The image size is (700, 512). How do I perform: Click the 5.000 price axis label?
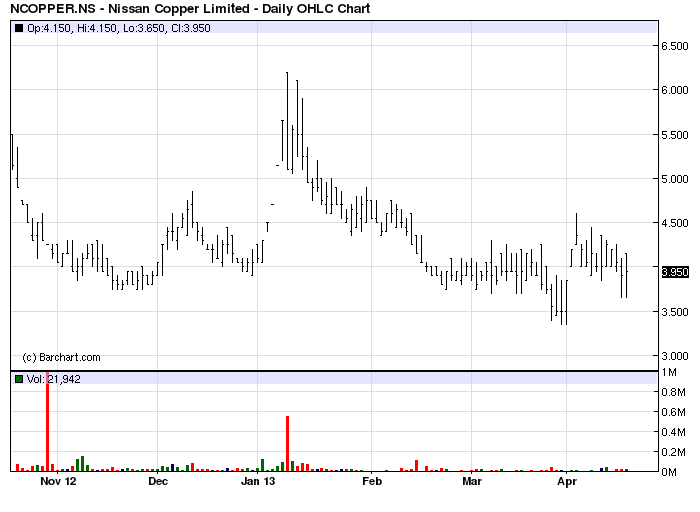(675, 179)
